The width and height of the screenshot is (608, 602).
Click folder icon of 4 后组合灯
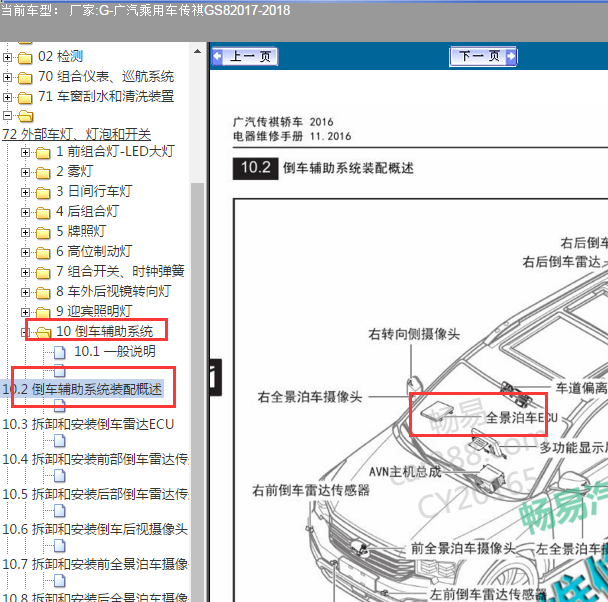pos(43,213)
